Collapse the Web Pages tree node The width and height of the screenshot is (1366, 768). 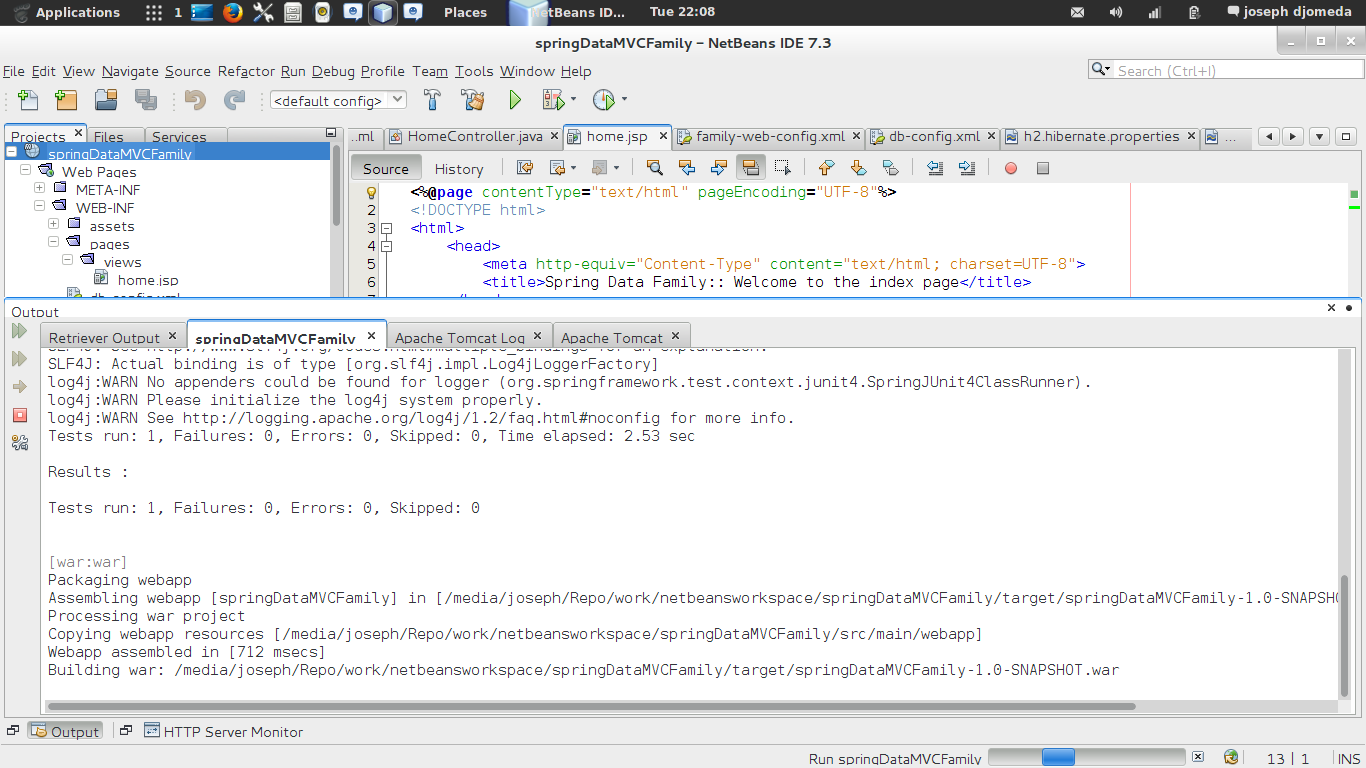coord(25,171)
